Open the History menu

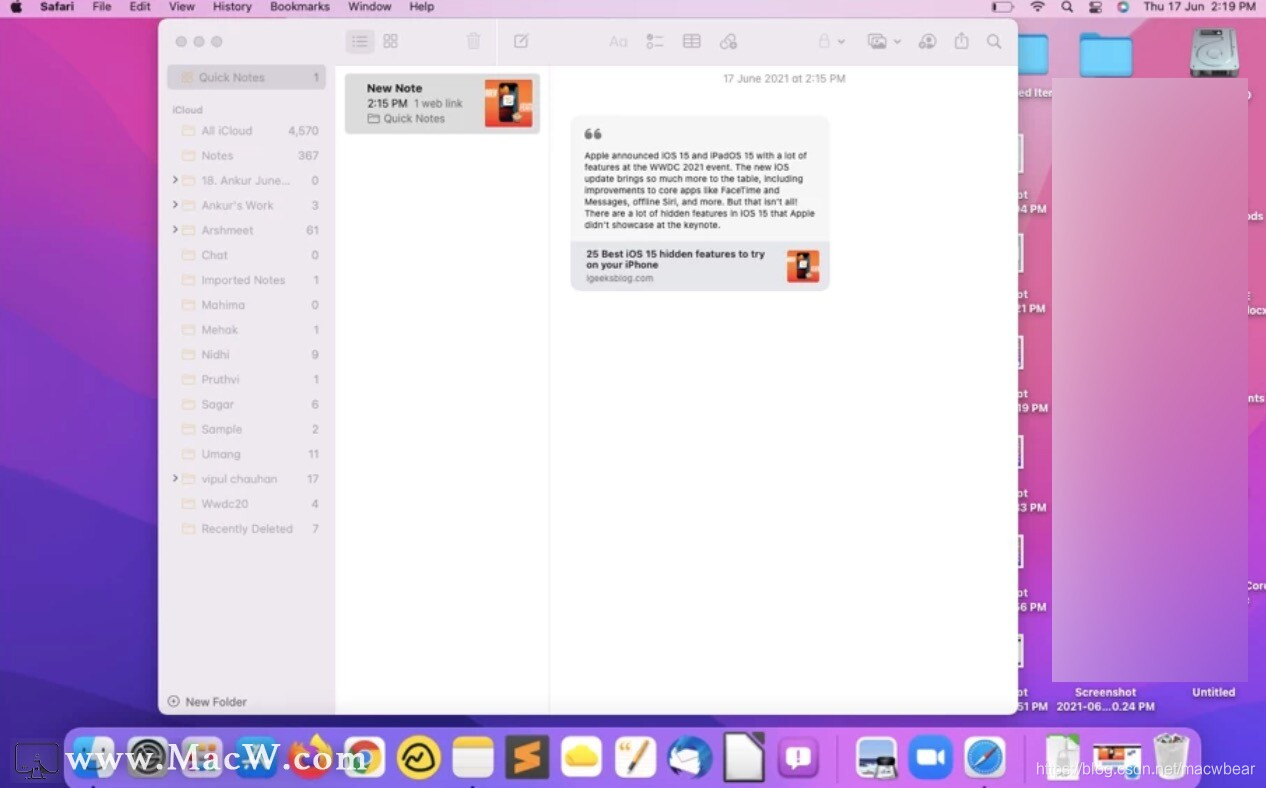(x=232, y=7)
